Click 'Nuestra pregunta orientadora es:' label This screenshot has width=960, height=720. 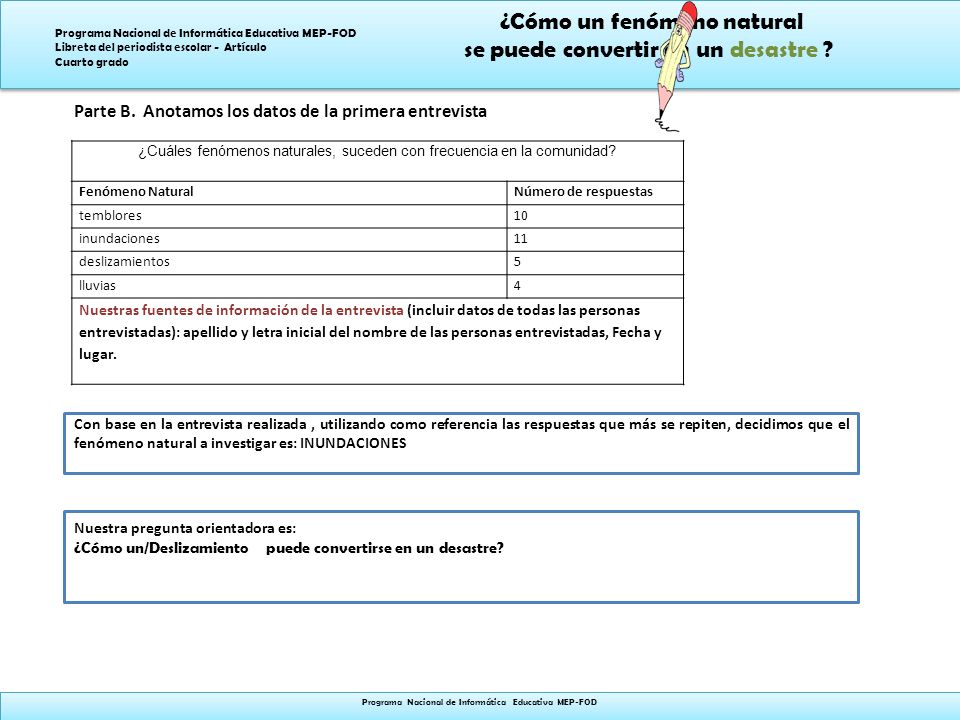click(185, 528)
